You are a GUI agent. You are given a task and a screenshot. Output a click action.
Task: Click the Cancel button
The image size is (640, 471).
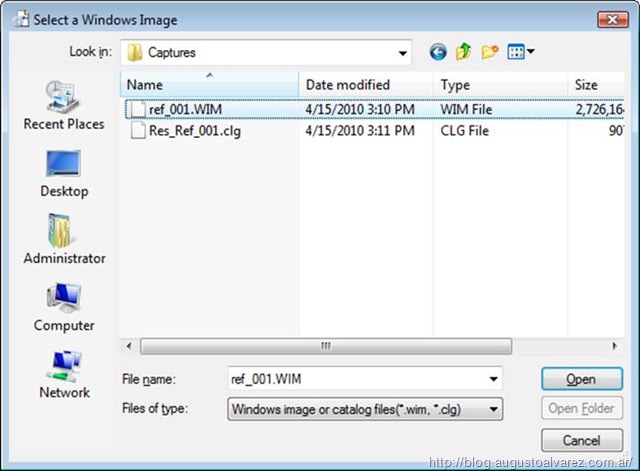click(x=581, y=440)
